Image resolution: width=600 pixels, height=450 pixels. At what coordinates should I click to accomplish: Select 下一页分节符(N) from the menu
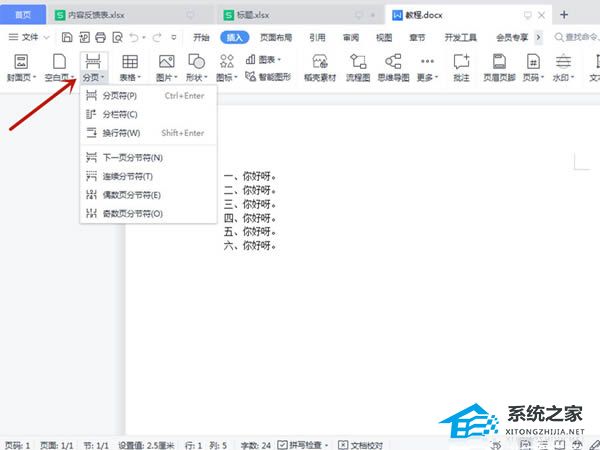[148, 157]
